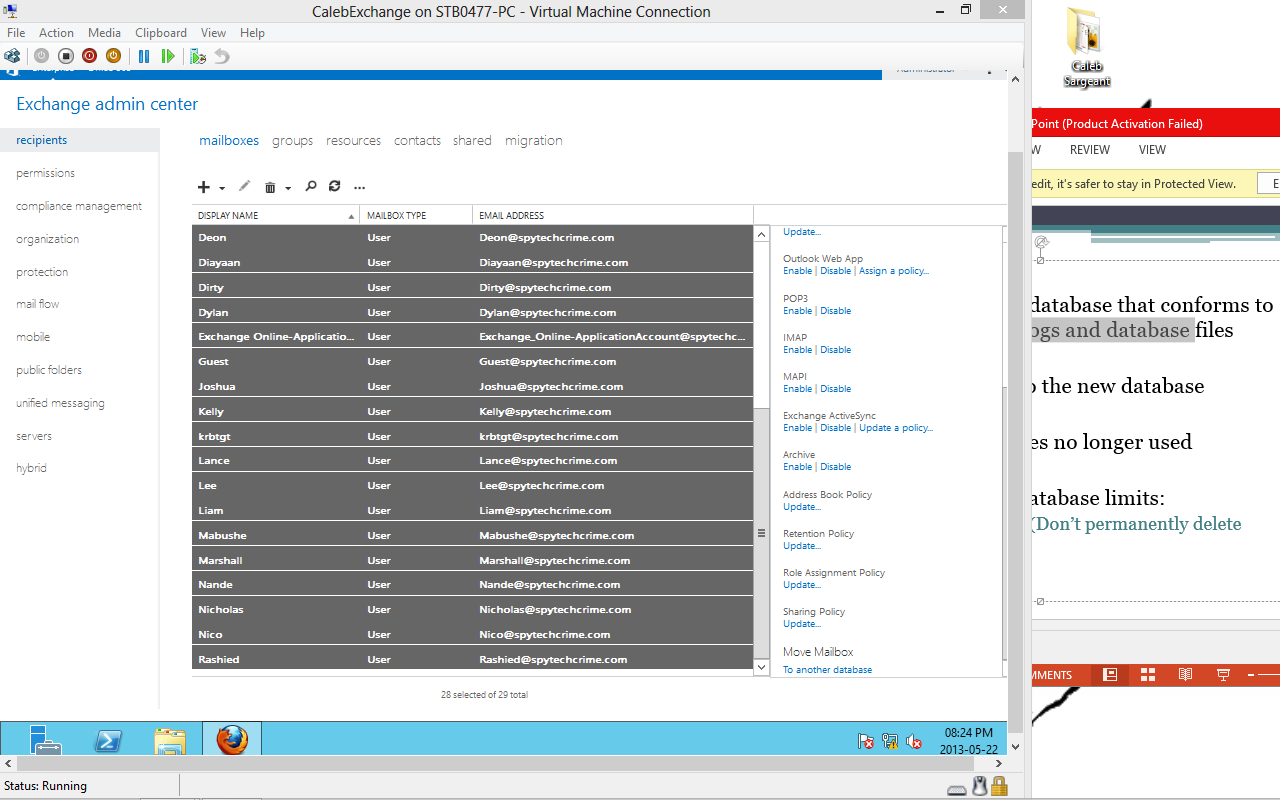Image resolution: width=1280 pixels, height=800 pixels.
Task: Click the network warning tray icon
Action: click(x=890, y=741)
